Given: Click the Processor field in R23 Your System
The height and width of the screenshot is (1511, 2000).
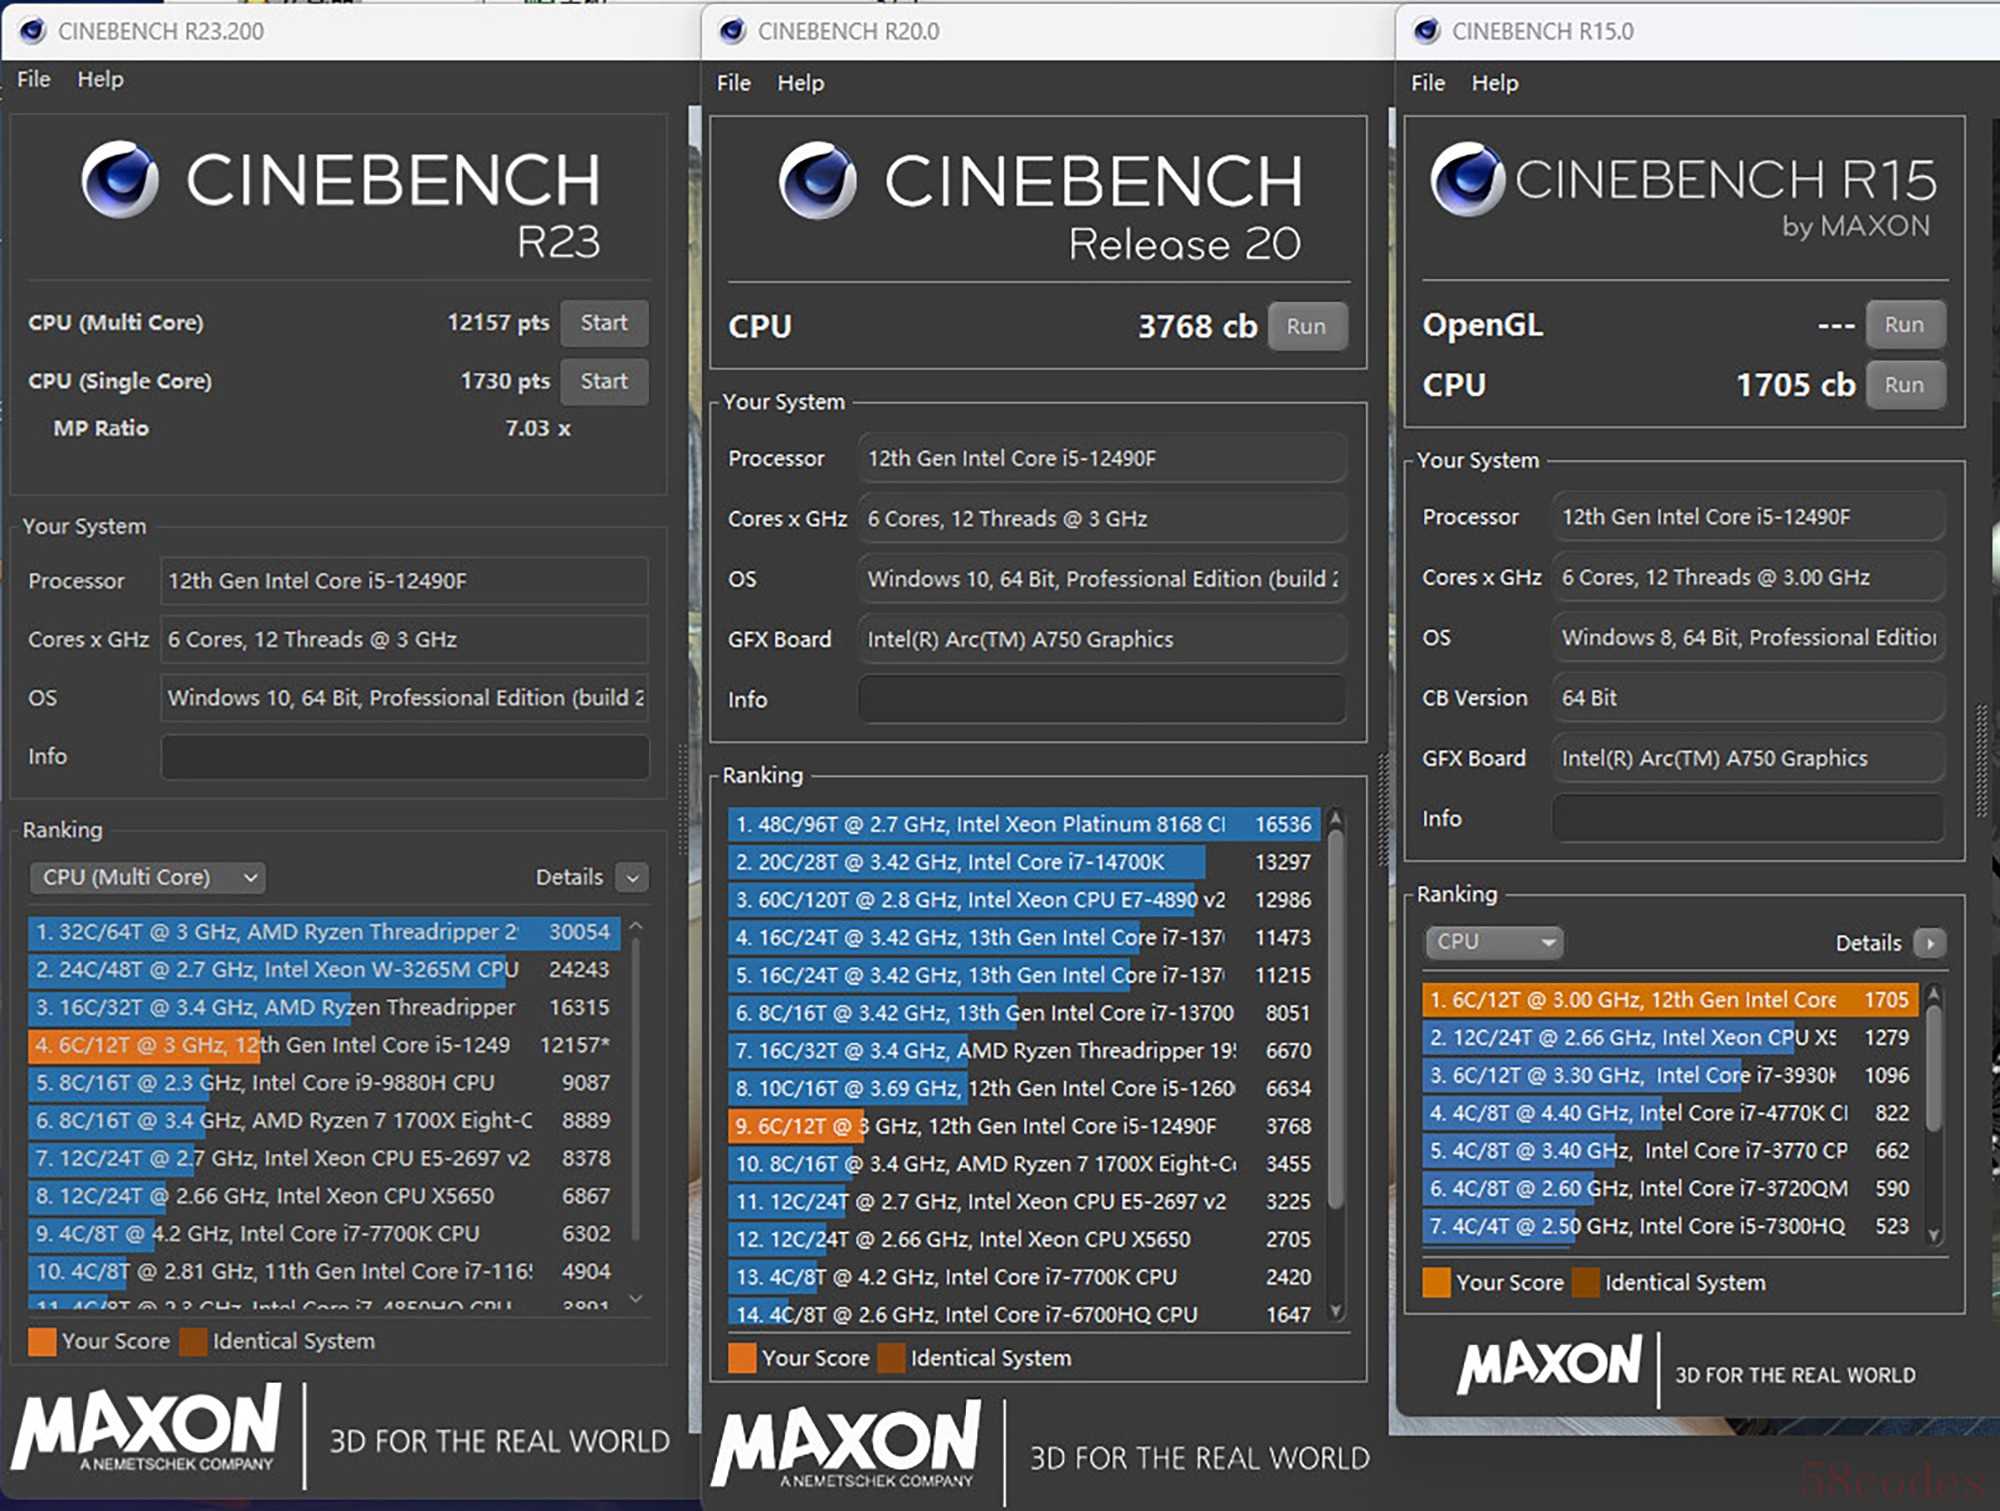Looking at the screenshot, I should point(404,581).
